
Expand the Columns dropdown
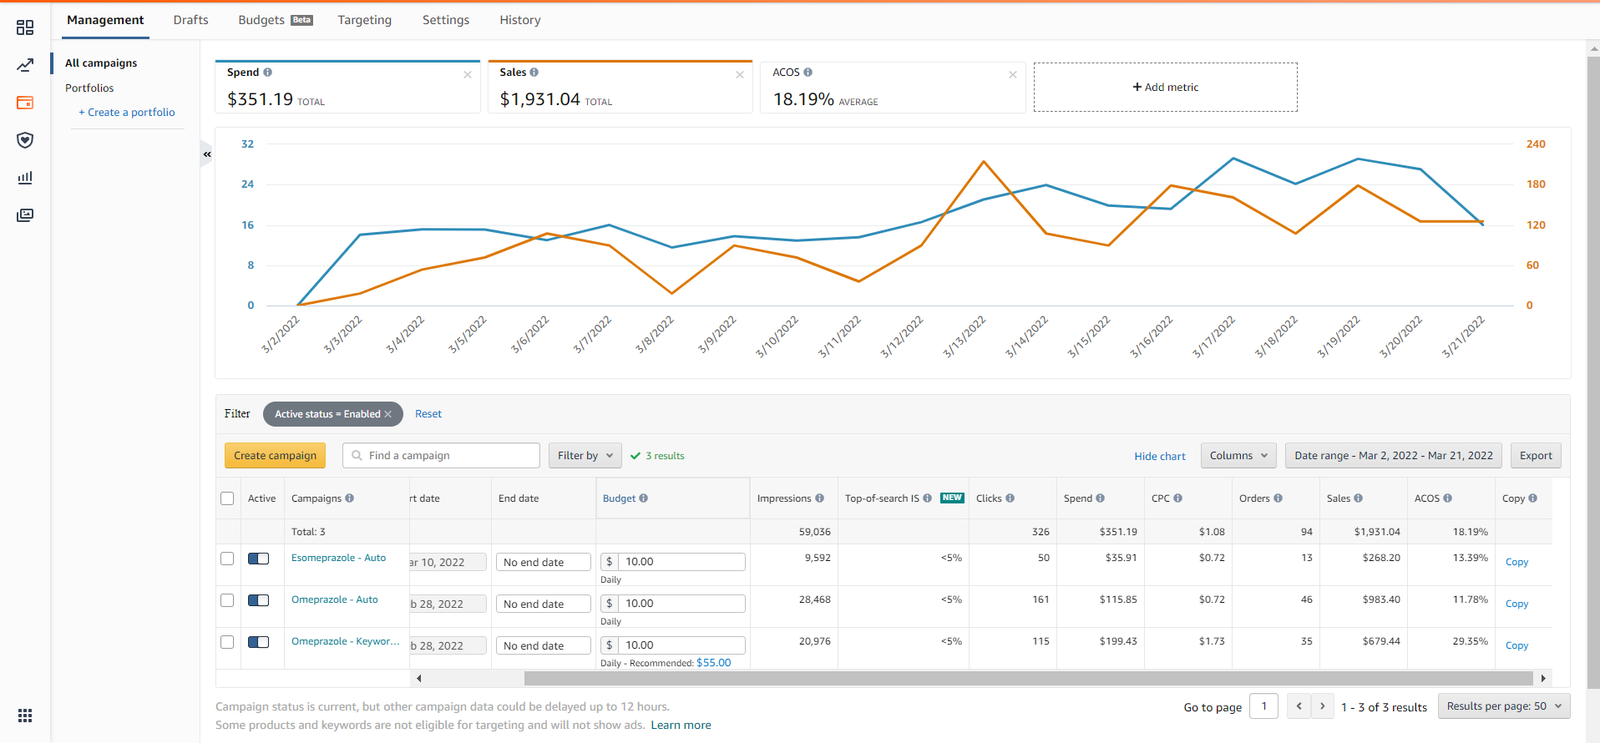pos(1238,456)
